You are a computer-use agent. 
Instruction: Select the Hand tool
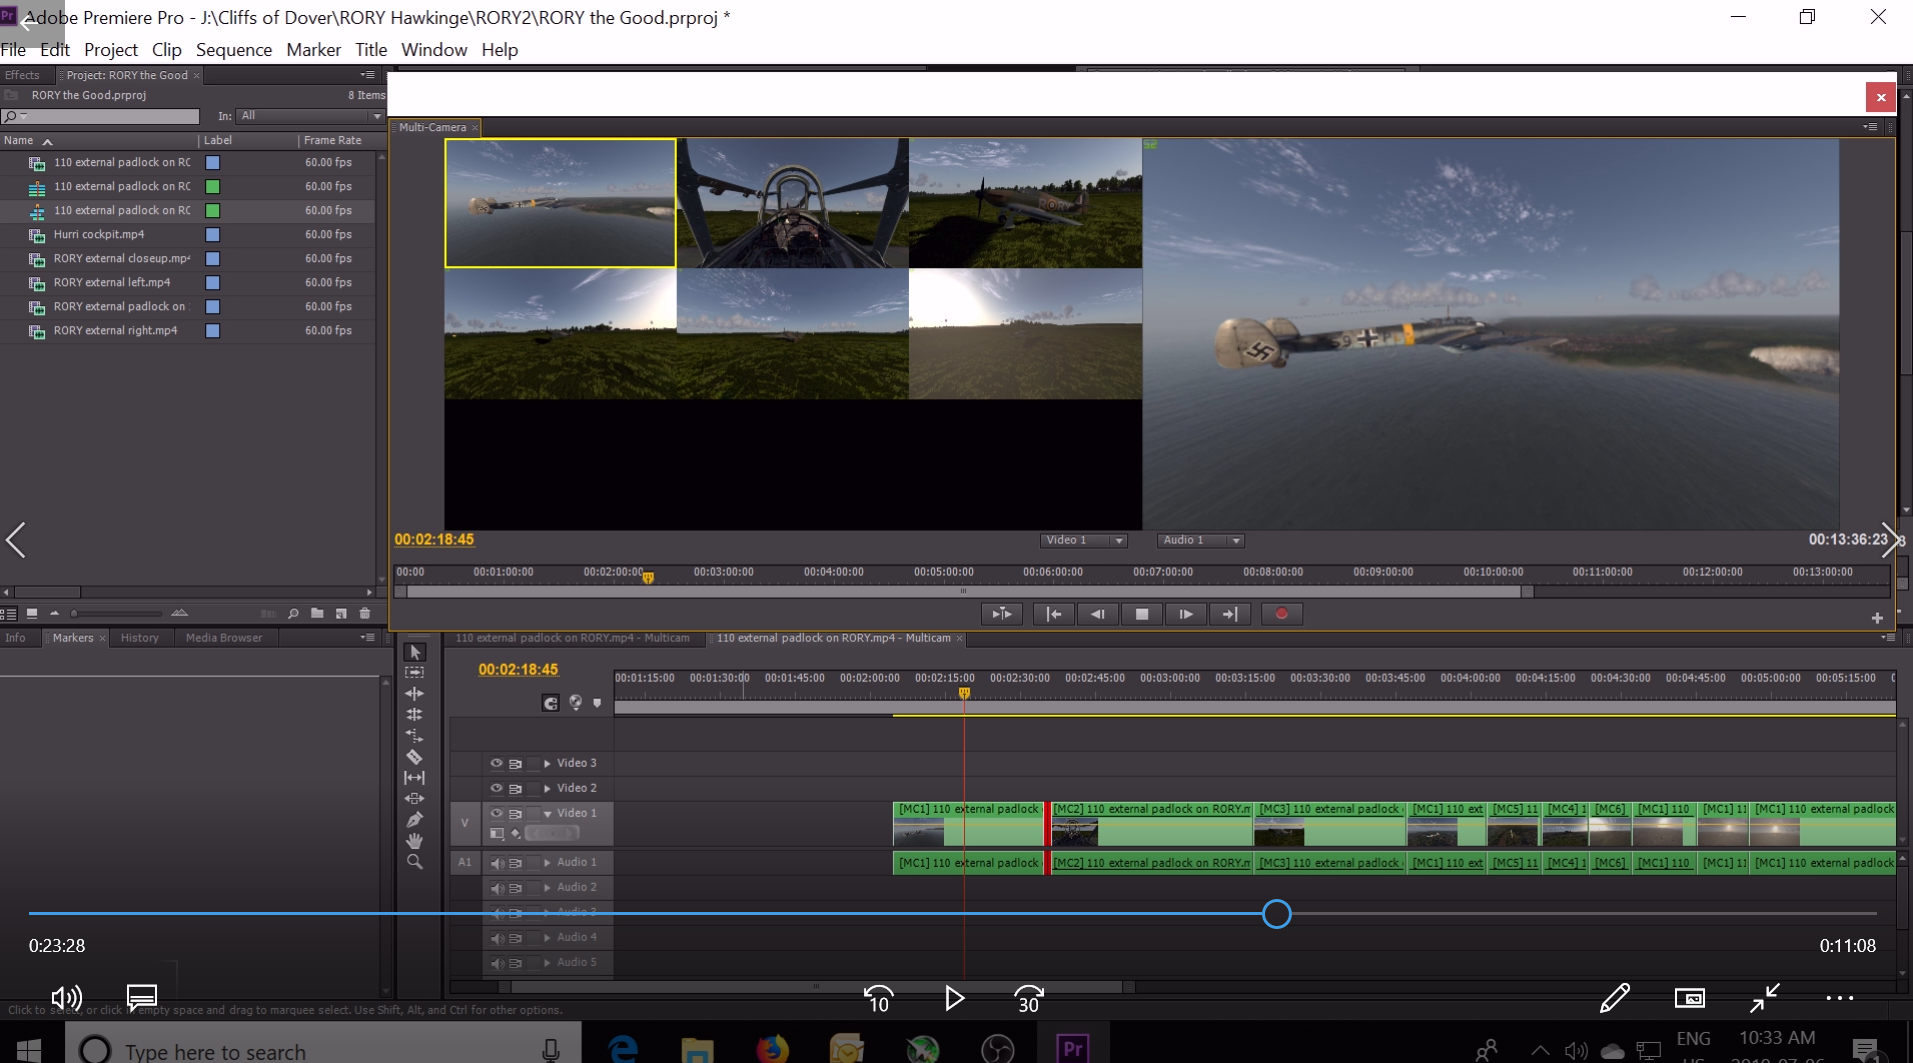[x=415, y=840]
